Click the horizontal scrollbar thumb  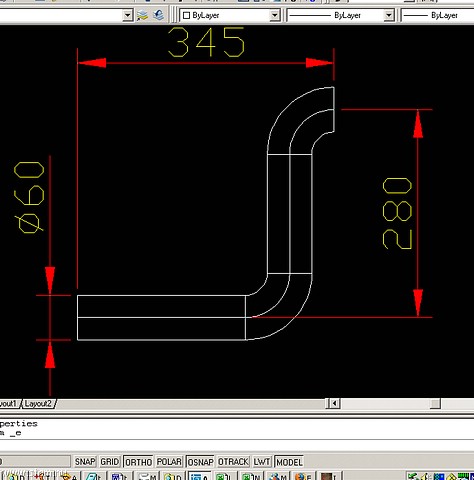(435, 404)
